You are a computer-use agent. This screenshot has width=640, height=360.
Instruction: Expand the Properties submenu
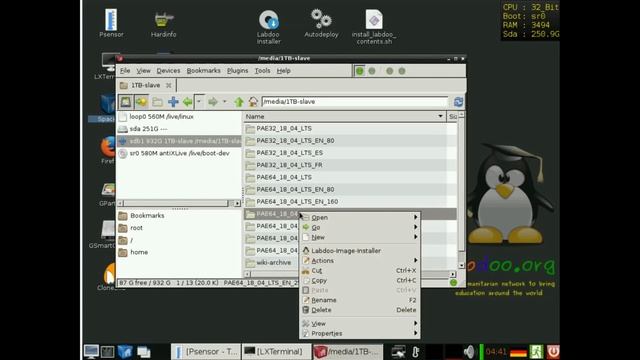pos(360,333)
